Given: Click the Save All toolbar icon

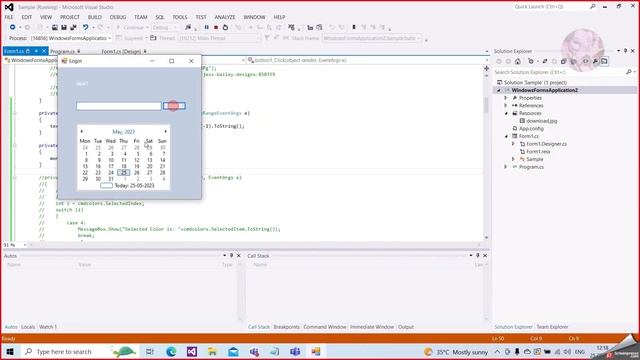Looking at the screenshot, I should [73, 27].
